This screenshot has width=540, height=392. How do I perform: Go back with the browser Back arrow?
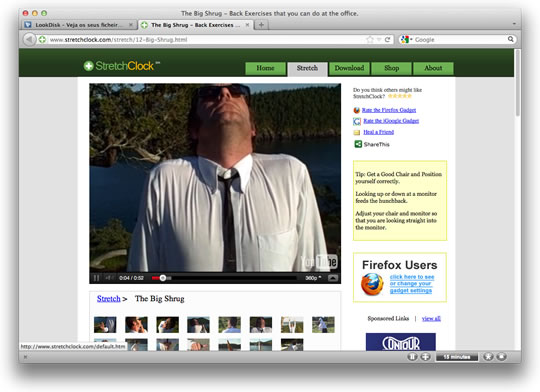(x=29, y=40)
